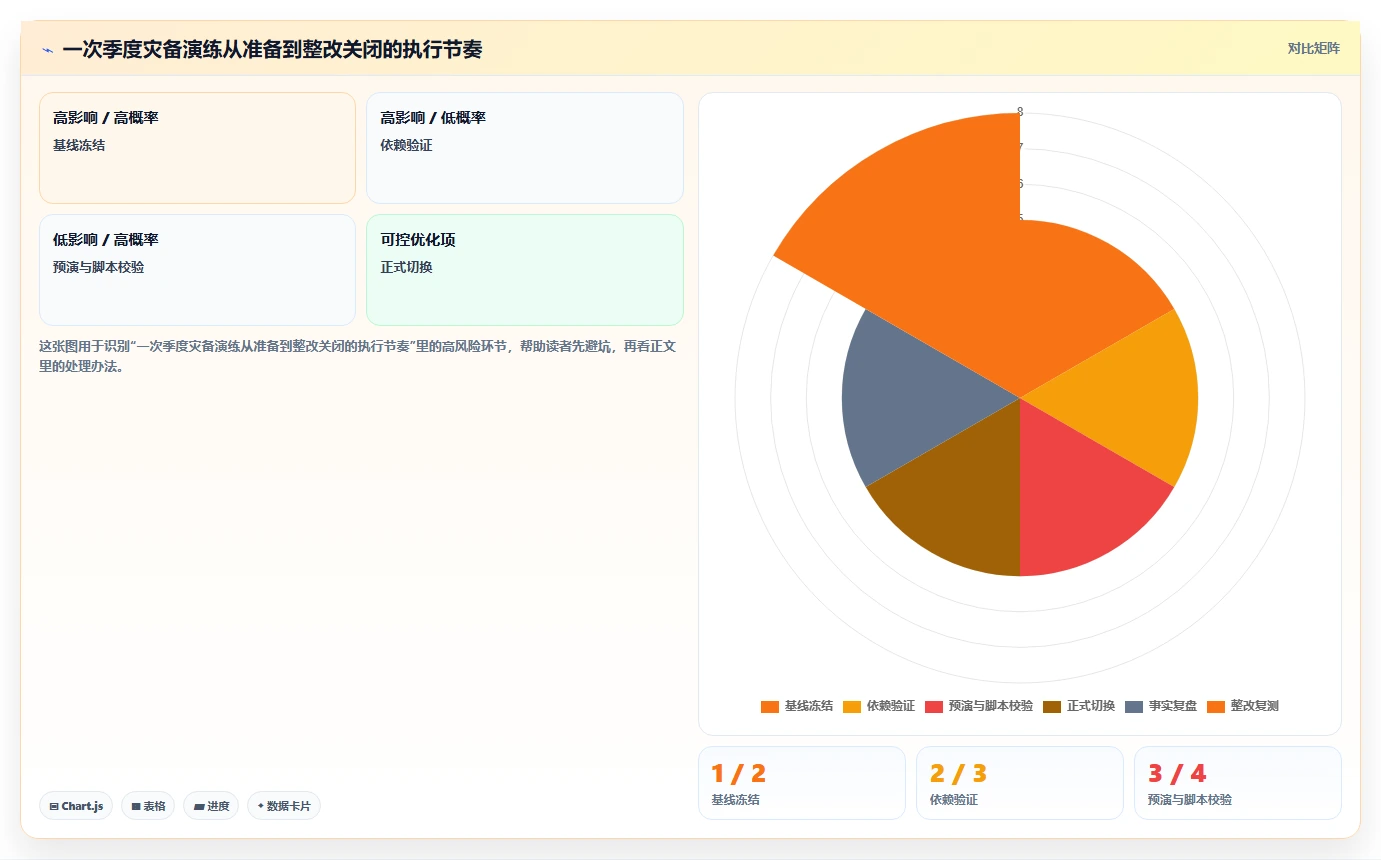Image resolution: width=1381 pixels, height=860 pixels.
Task: Click the 依赖验证 label in the chart legend
Action: (x=890, y=706)
